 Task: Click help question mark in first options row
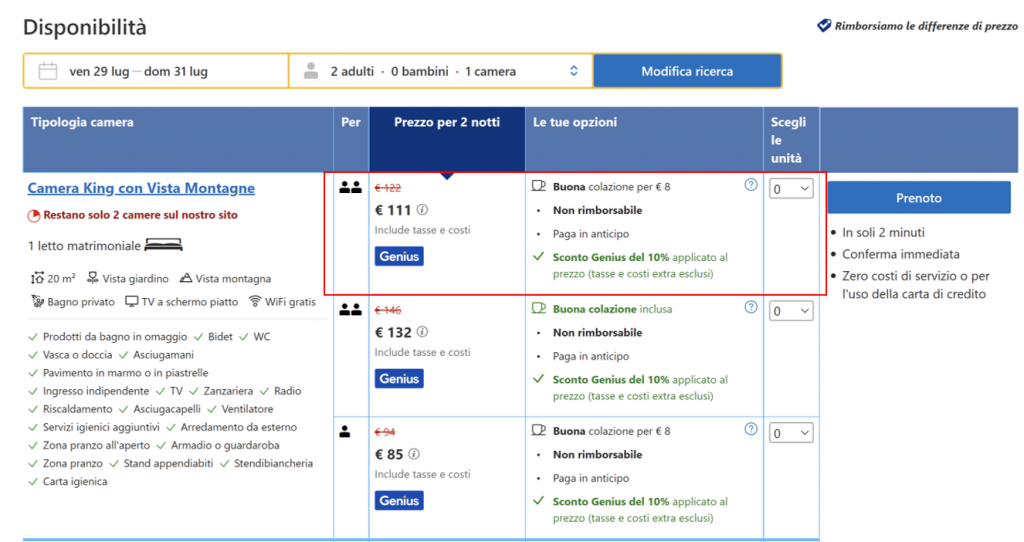pos(751,185)
